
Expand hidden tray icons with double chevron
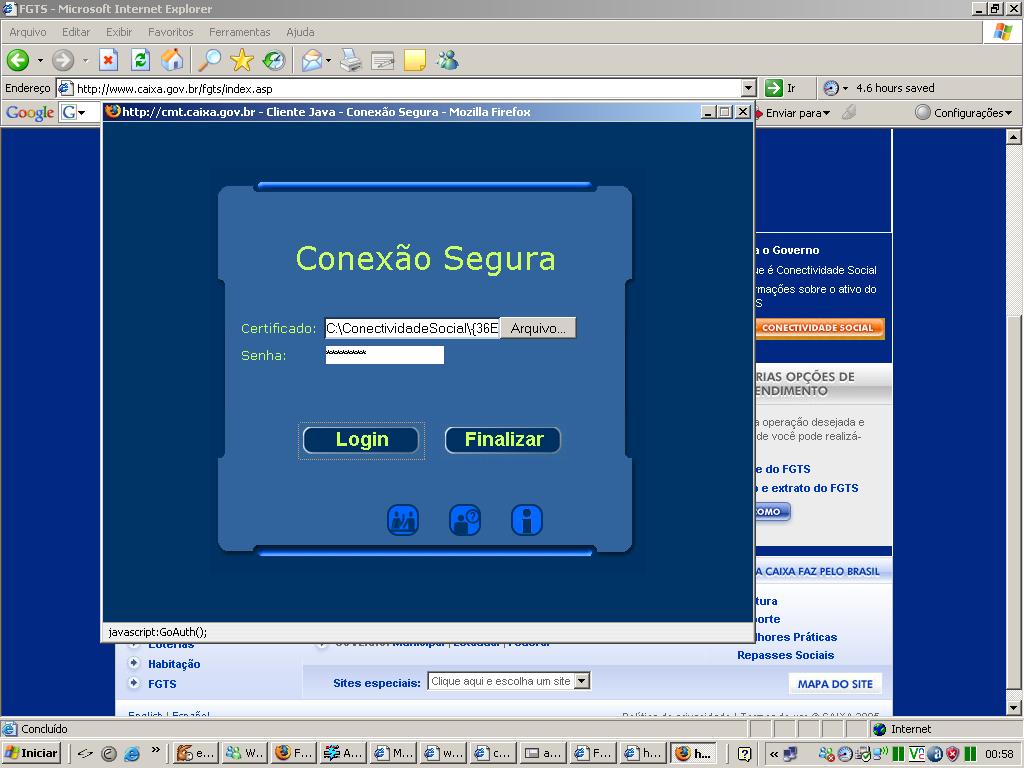coord(774,754)
